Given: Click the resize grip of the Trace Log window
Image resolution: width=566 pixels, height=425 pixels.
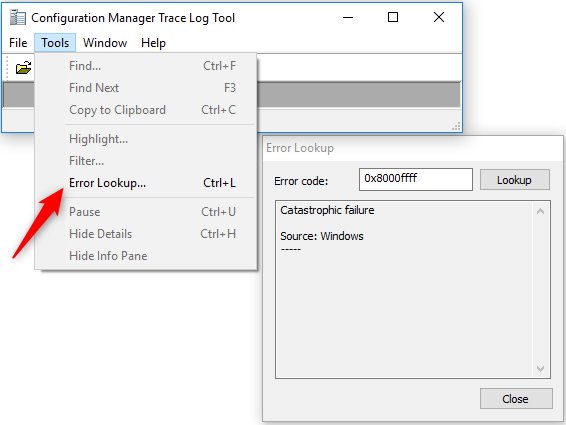Looking at the screenshot, I should (x=456, y=126).
